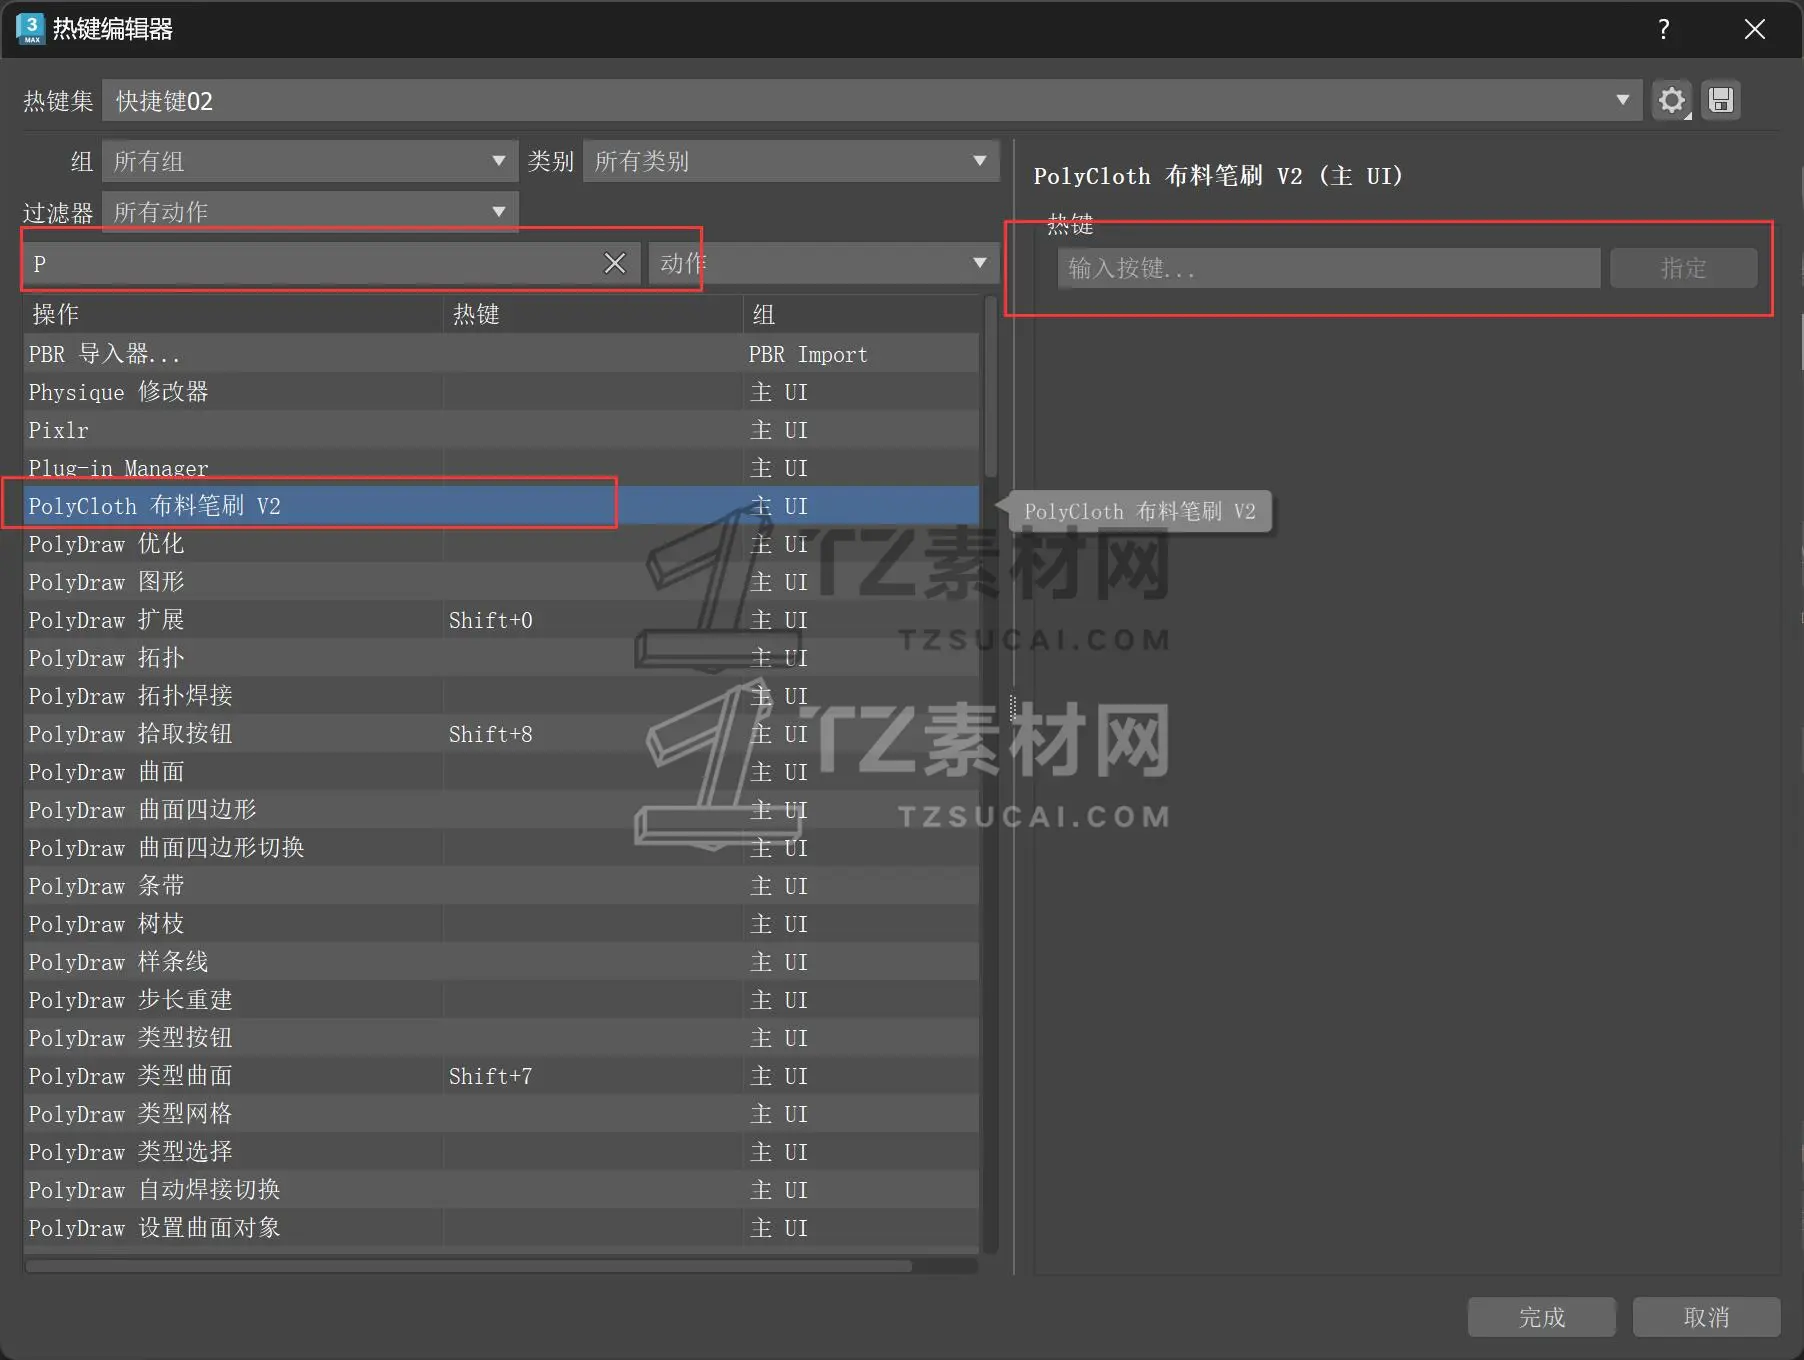Expand the 动作 search-type dropdown
Viewport: 1804px width, 1360px height.
(x=824, y=263)
